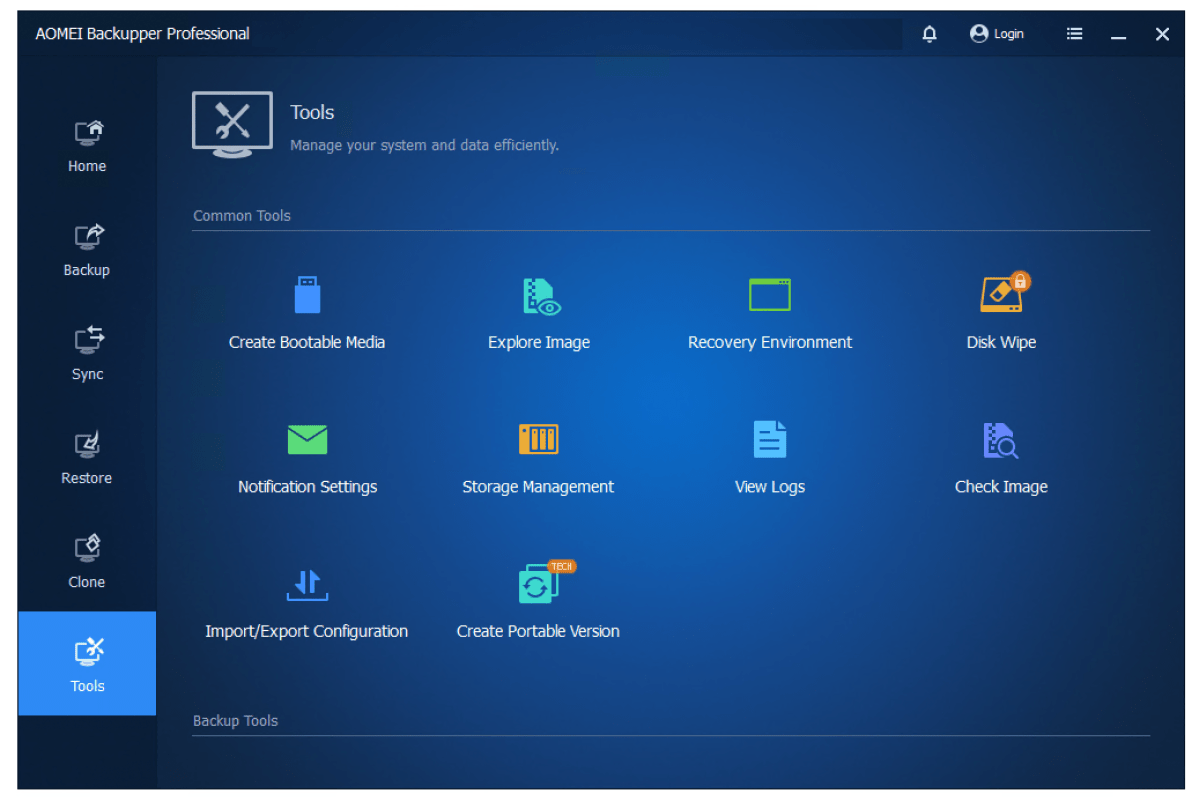Viewport: 1199px width, 801px height.
Task: Click the large Tools header monitor icon
Action: coord(232,125)
